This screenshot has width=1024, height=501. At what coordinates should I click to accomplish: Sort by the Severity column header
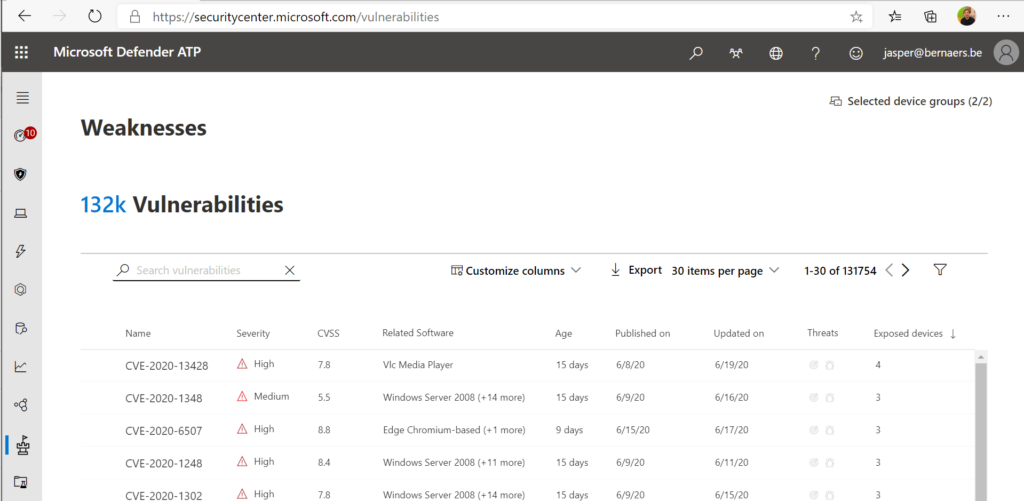pyautogui.click(x=253, y=333)
